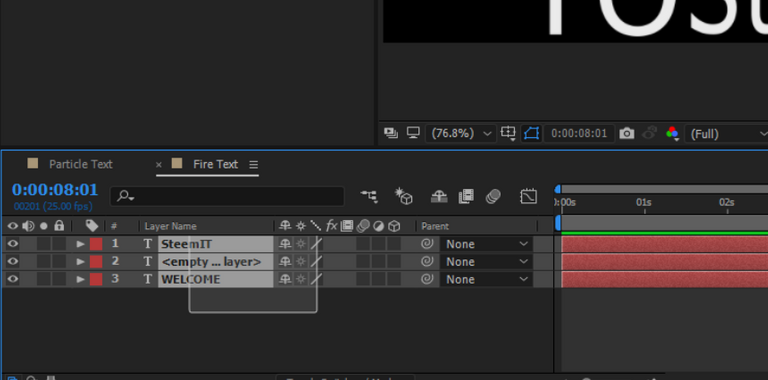The width and height of the screenshot is (768, 380).
Task: Toggle the lock box for SteemIT layer
Action: [x=59, y=244]
